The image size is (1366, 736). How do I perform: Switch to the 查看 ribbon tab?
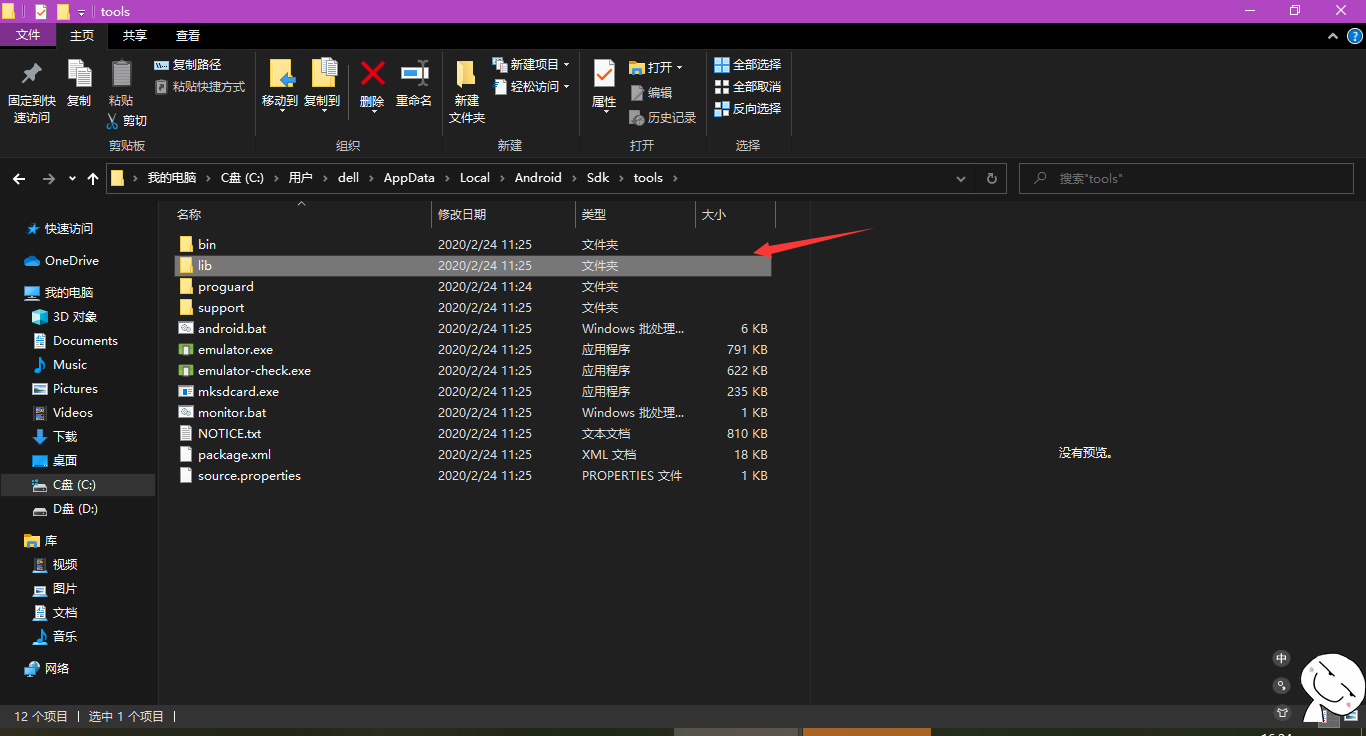click(x=188, y=35)
